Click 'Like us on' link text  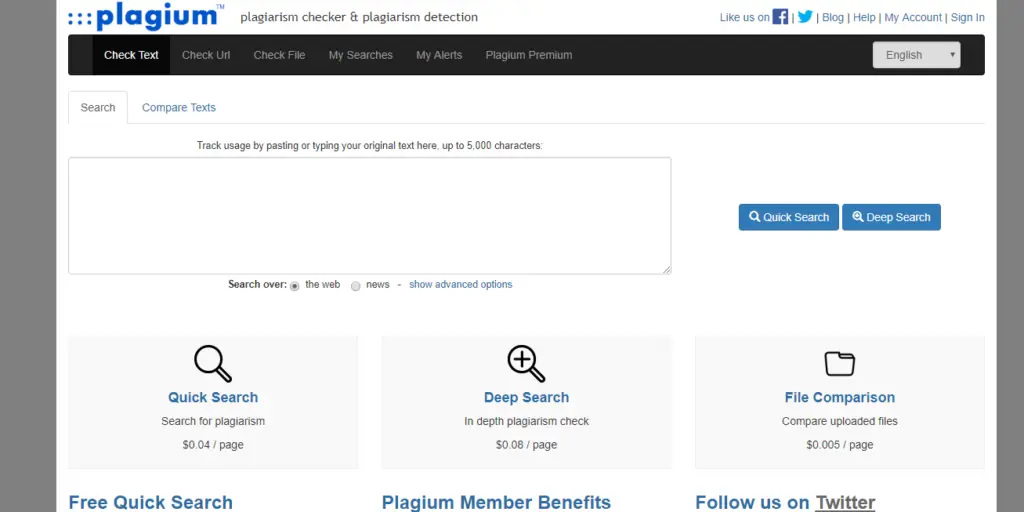[x=744, y=18]
